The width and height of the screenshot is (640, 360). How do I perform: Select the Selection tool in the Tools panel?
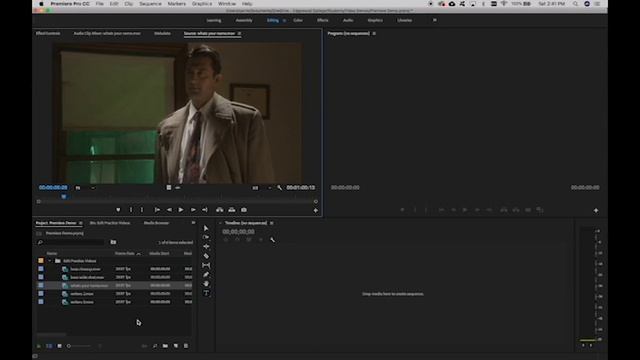206,228
